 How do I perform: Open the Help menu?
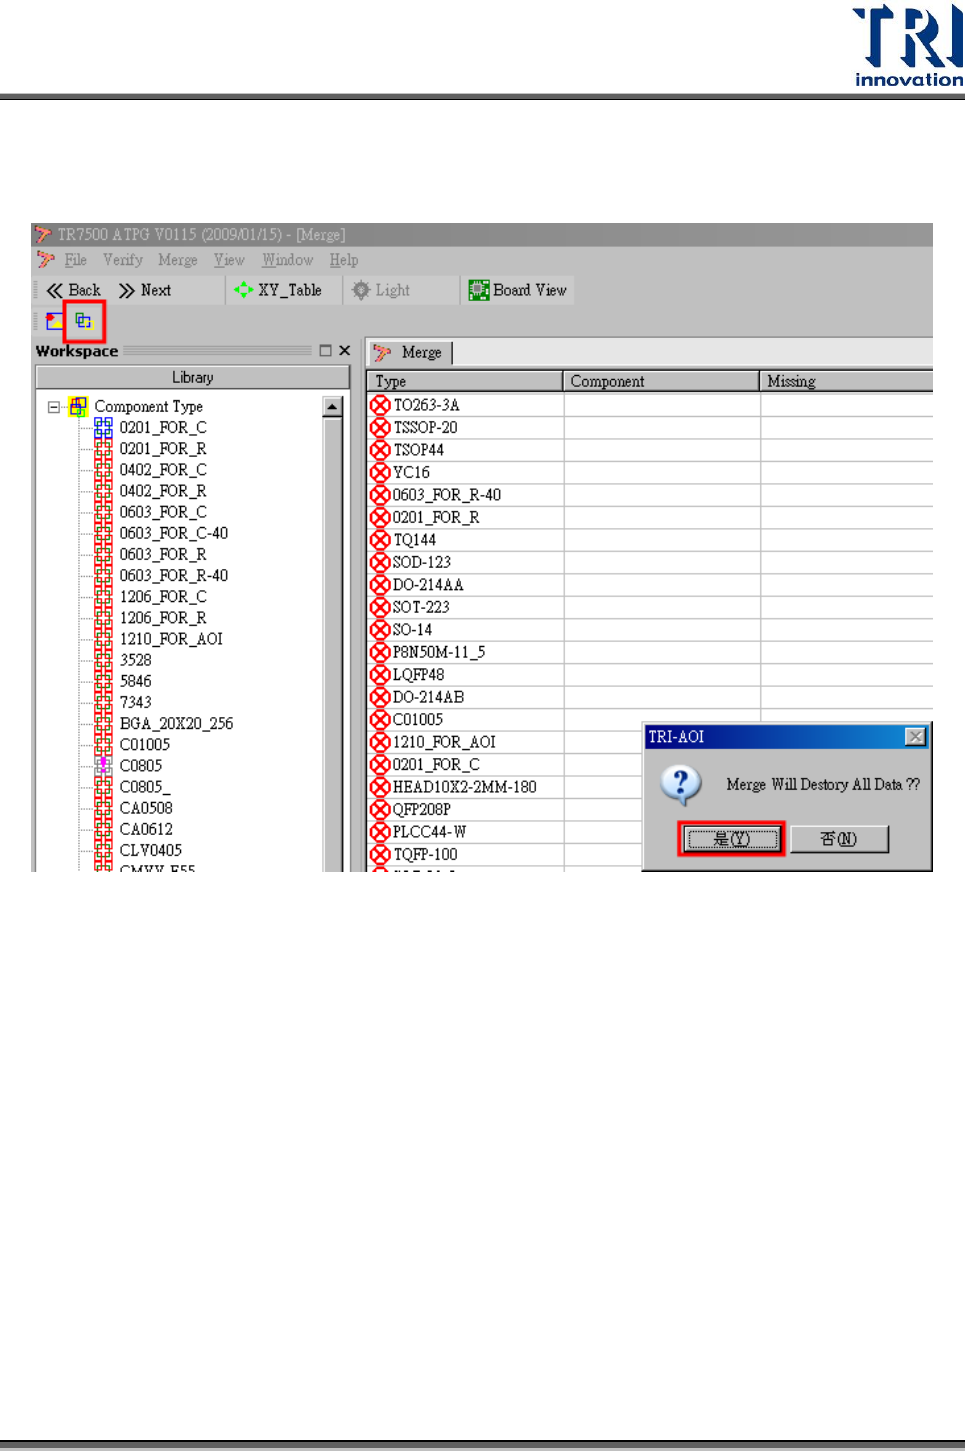click(x=344, y=260)
